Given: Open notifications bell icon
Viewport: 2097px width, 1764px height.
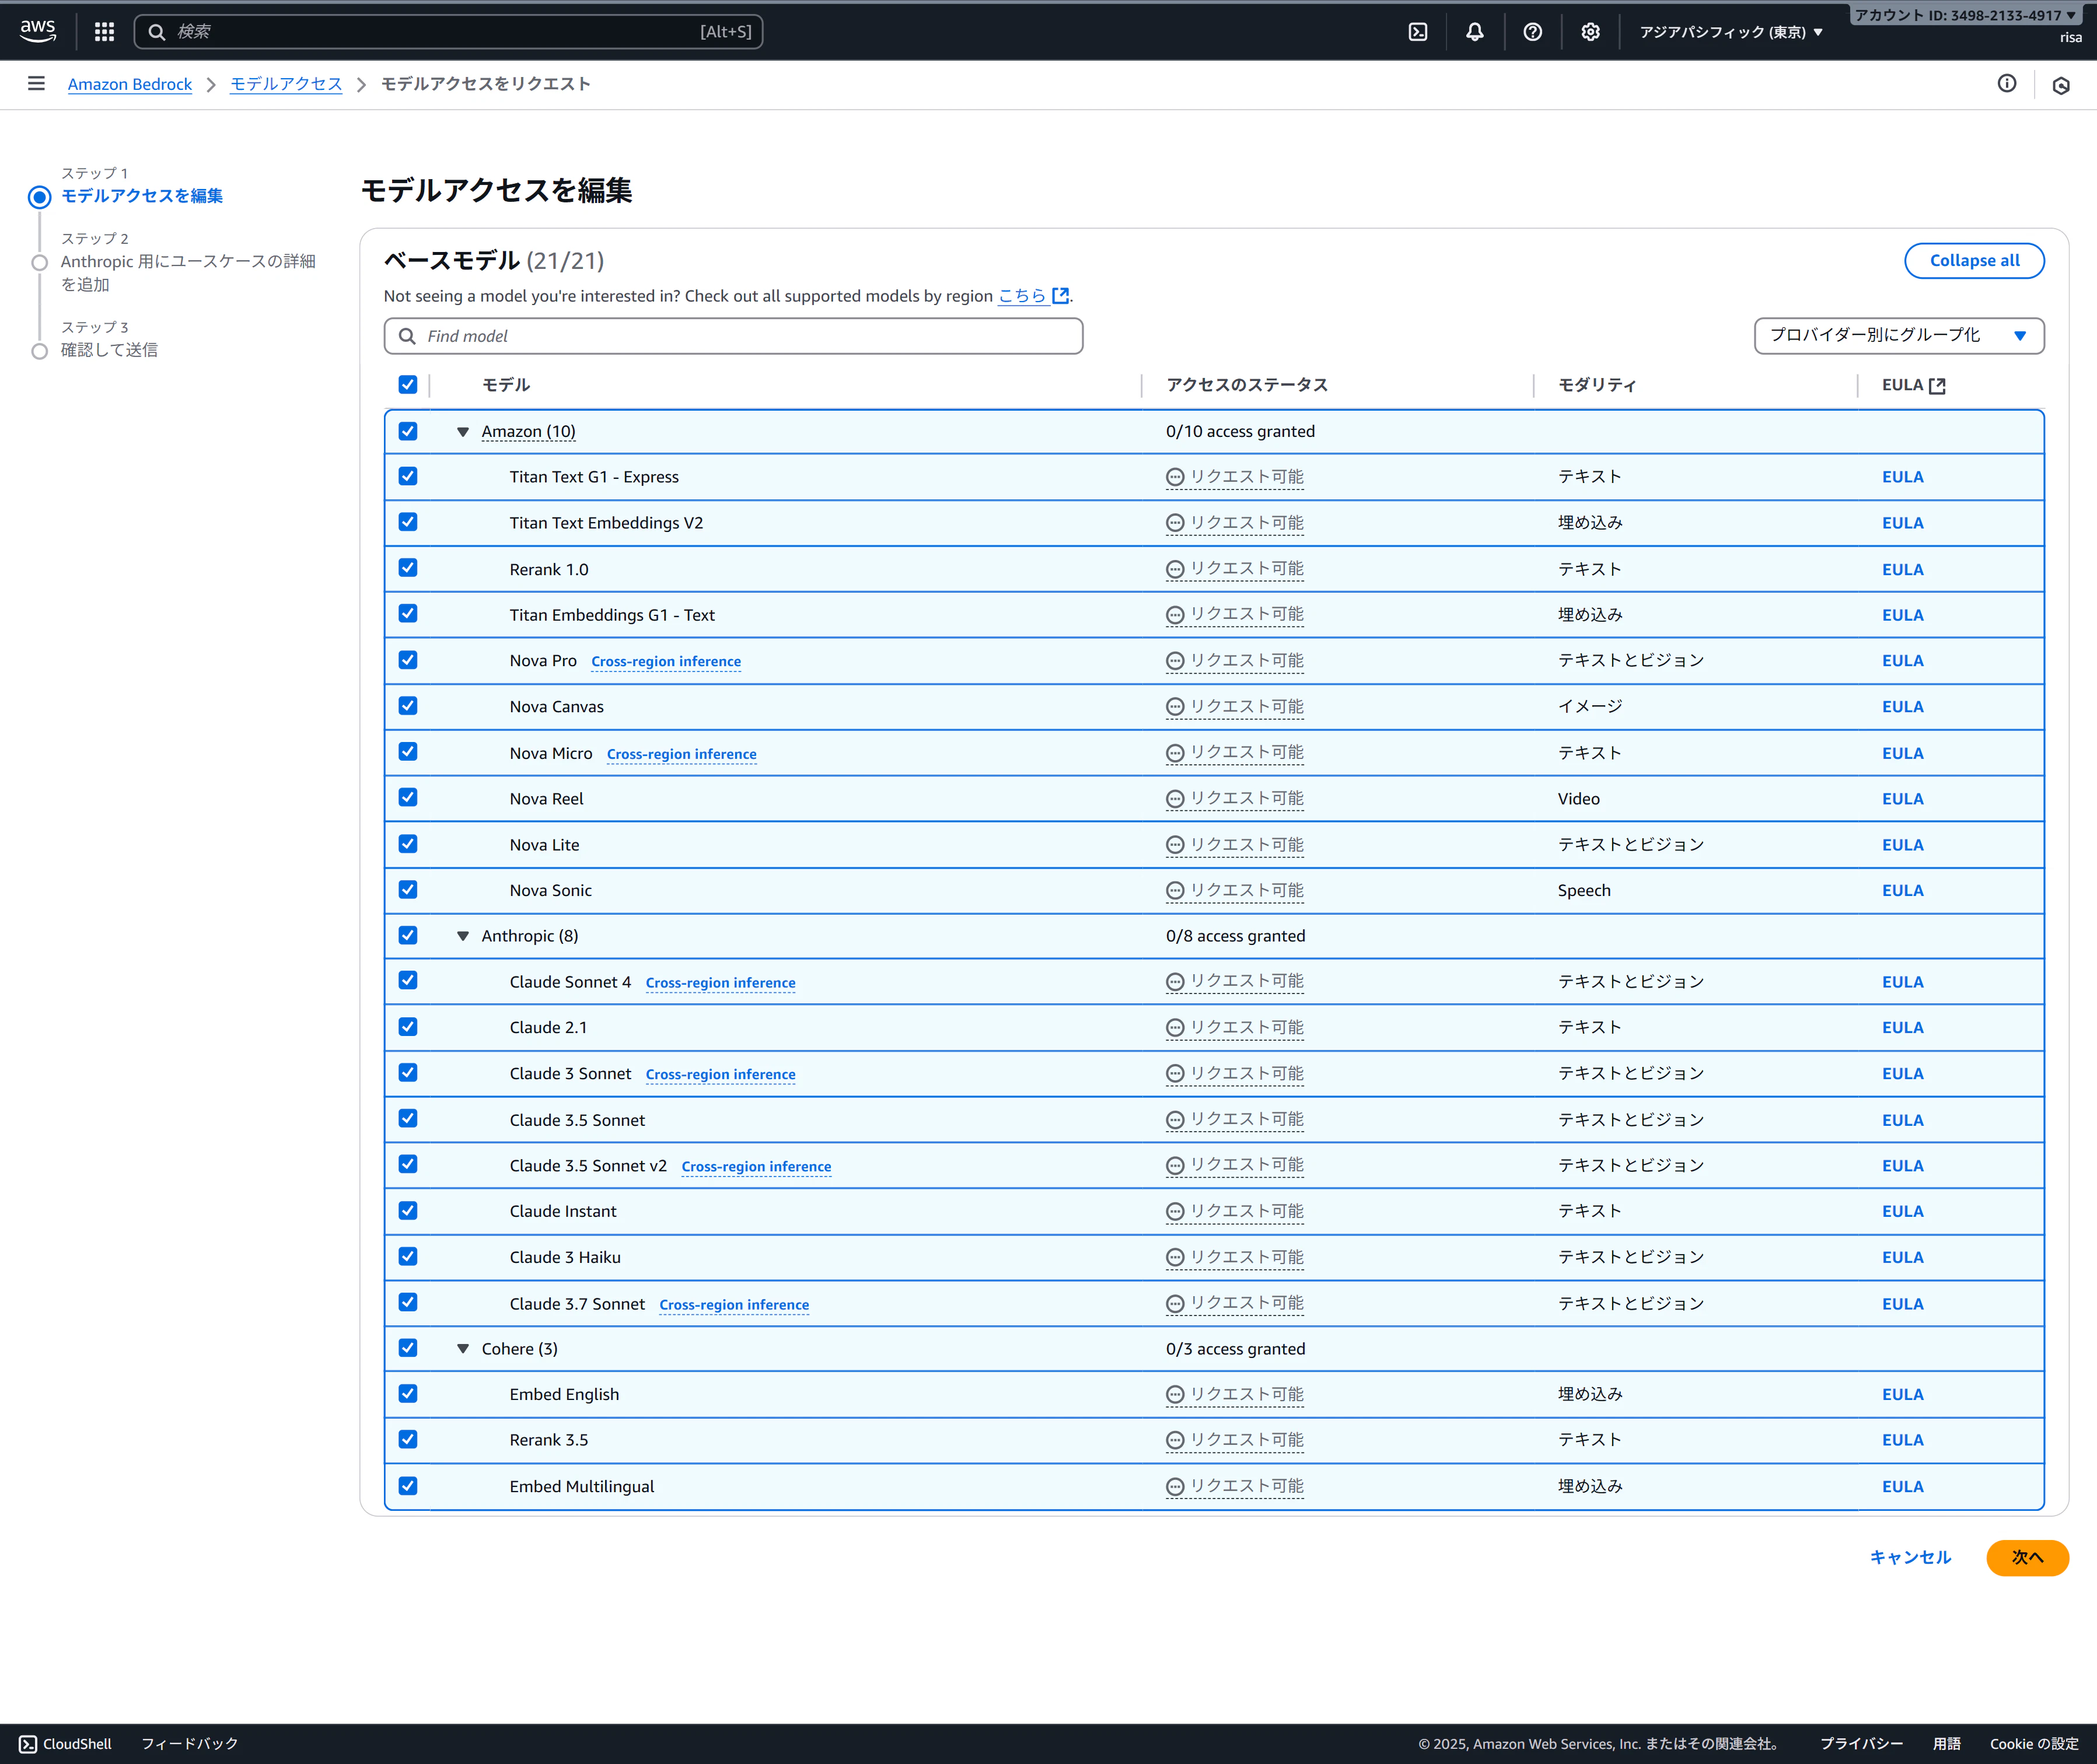Looking at the screenshot, I should 1475,32.
